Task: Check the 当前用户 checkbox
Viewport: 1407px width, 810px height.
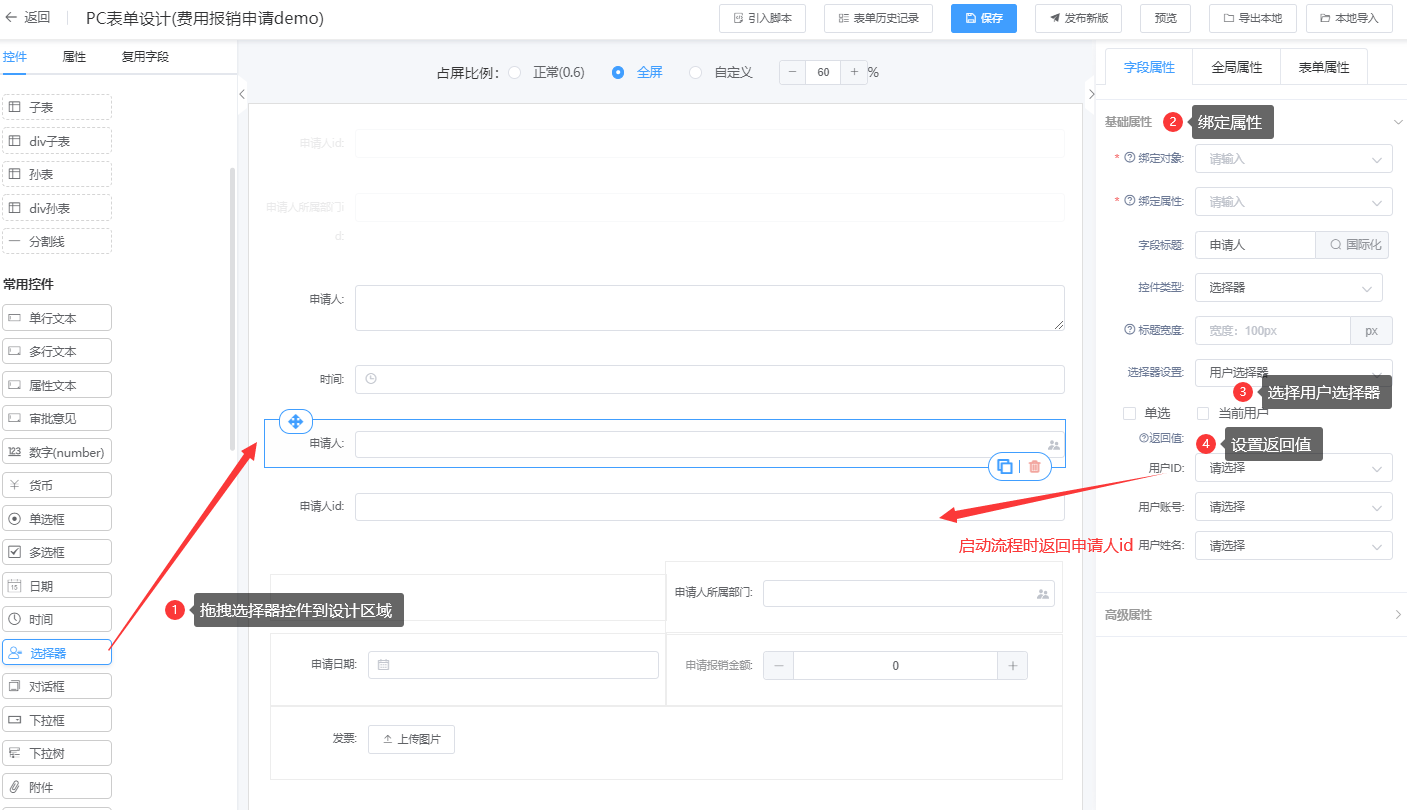Action: (1203, 413)
